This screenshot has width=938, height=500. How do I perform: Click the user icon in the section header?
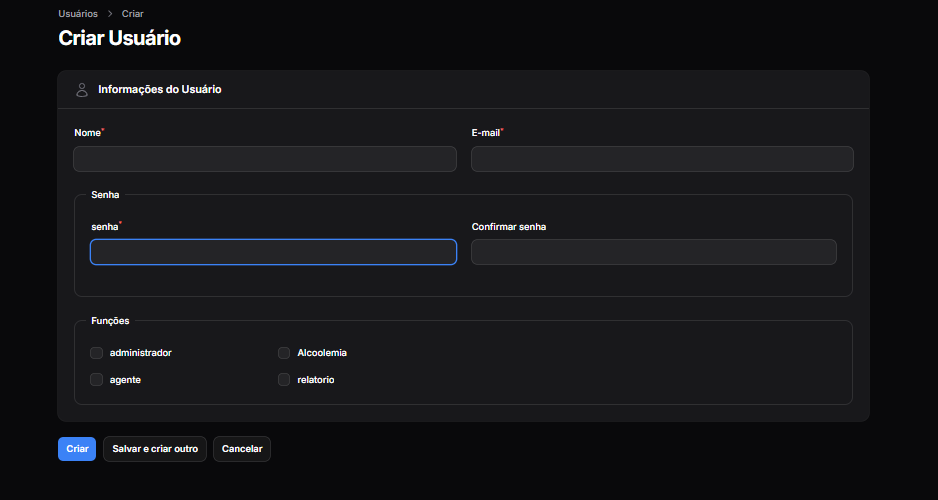tap(82, 90)
